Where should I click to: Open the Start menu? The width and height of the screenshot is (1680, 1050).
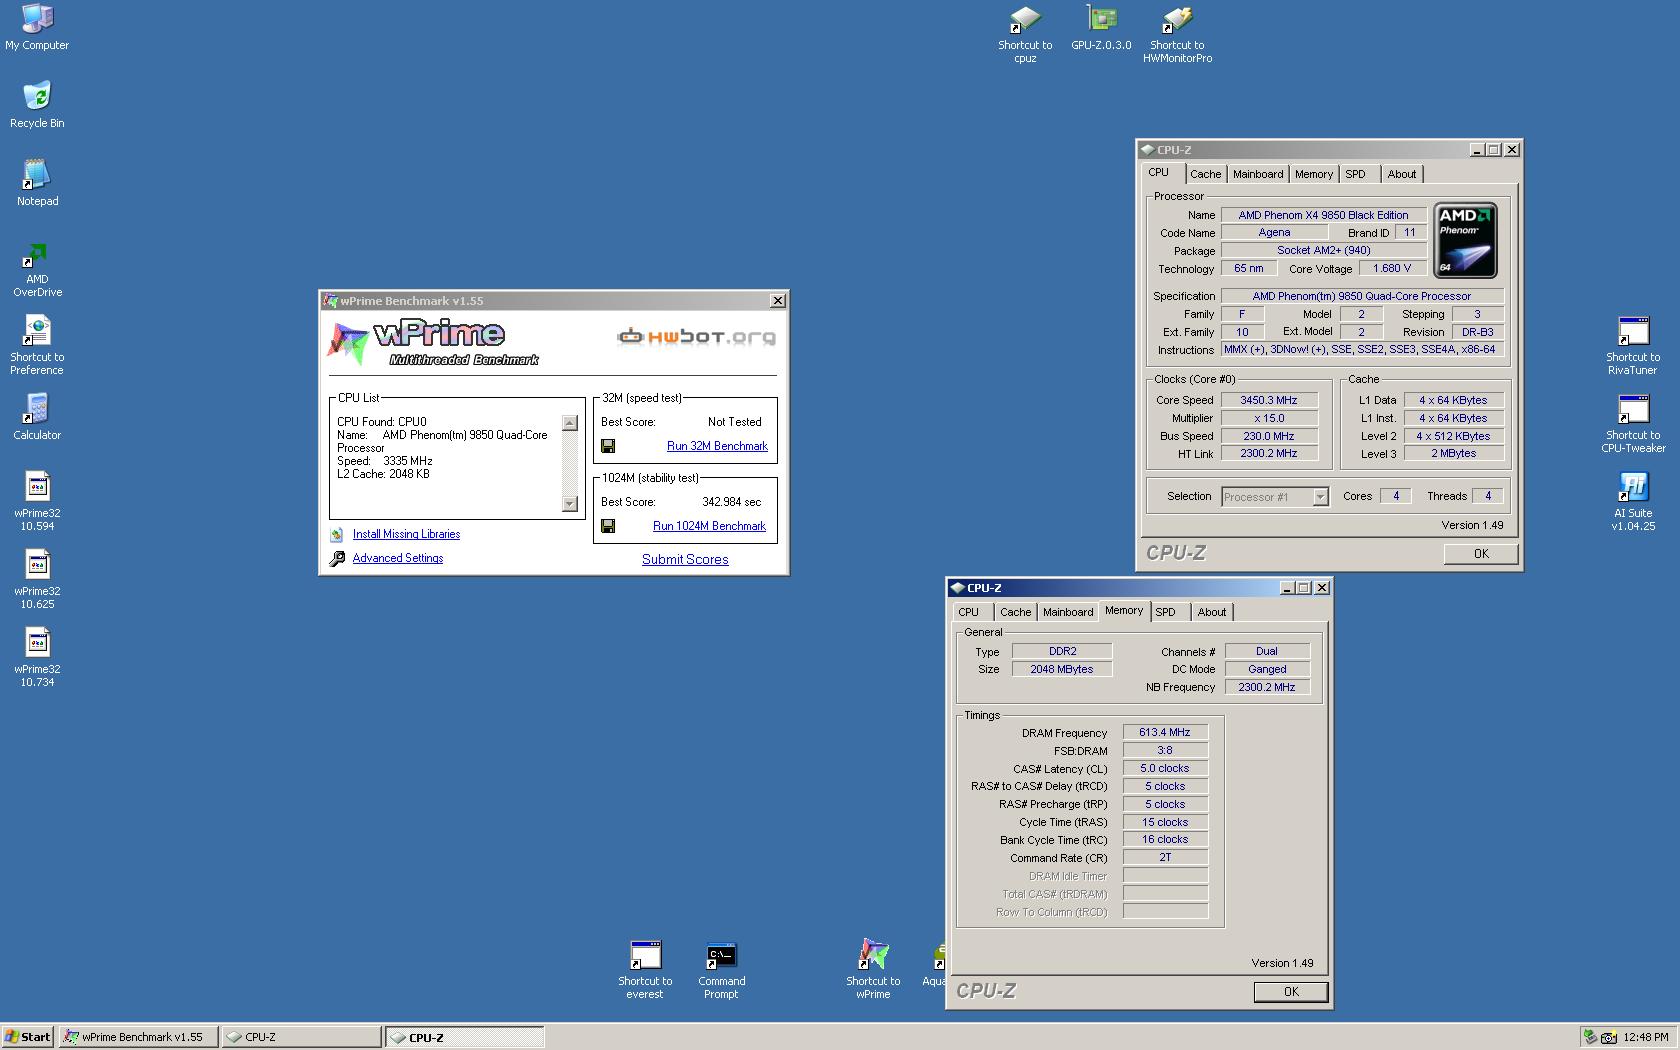[28, 1037]
